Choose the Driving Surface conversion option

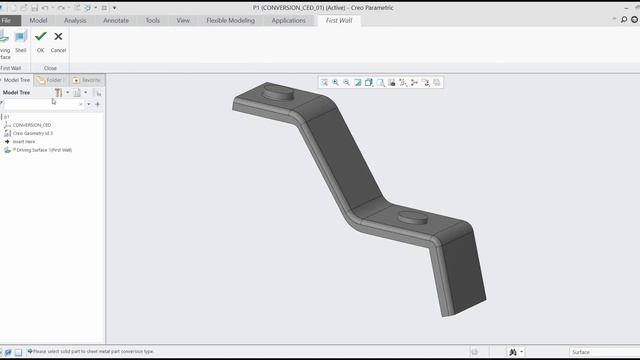pyautogui.click(x=5, y=45)
